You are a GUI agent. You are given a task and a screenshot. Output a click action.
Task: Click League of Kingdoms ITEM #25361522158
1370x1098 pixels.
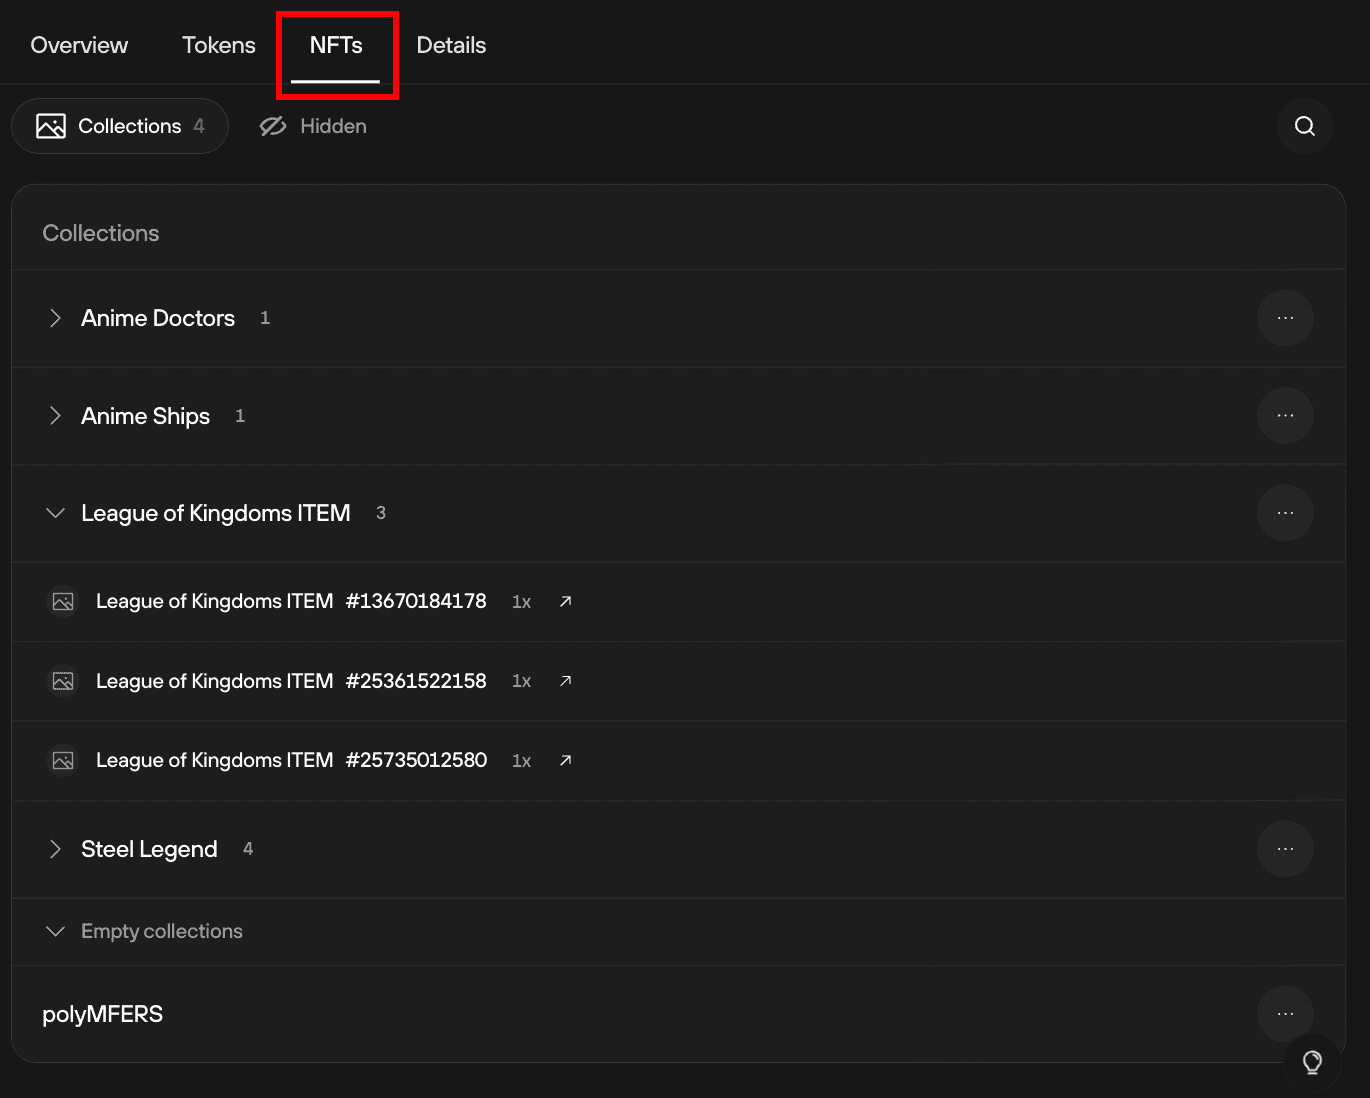291,681
